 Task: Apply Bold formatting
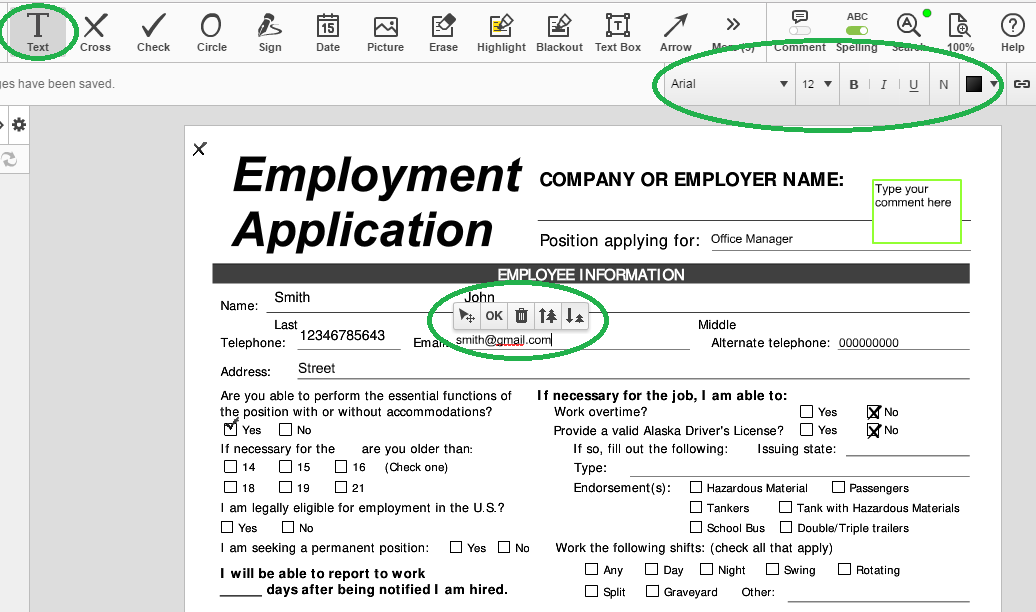(x=854, y=84)
